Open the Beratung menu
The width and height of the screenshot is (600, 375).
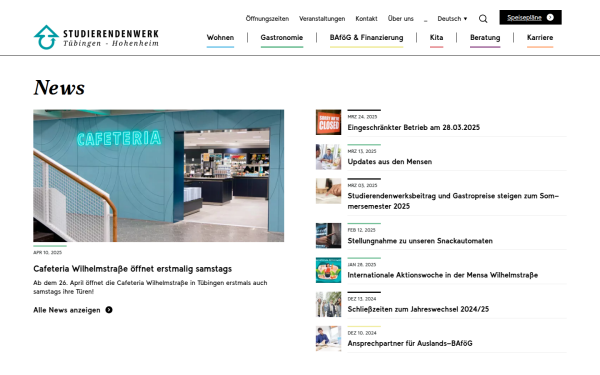pos(485,38)
